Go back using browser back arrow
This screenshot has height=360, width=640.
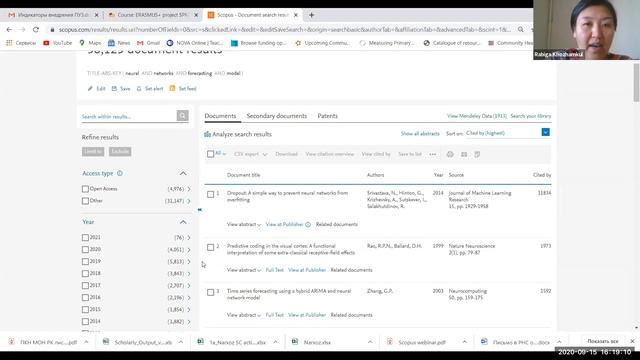pos(9,29)
